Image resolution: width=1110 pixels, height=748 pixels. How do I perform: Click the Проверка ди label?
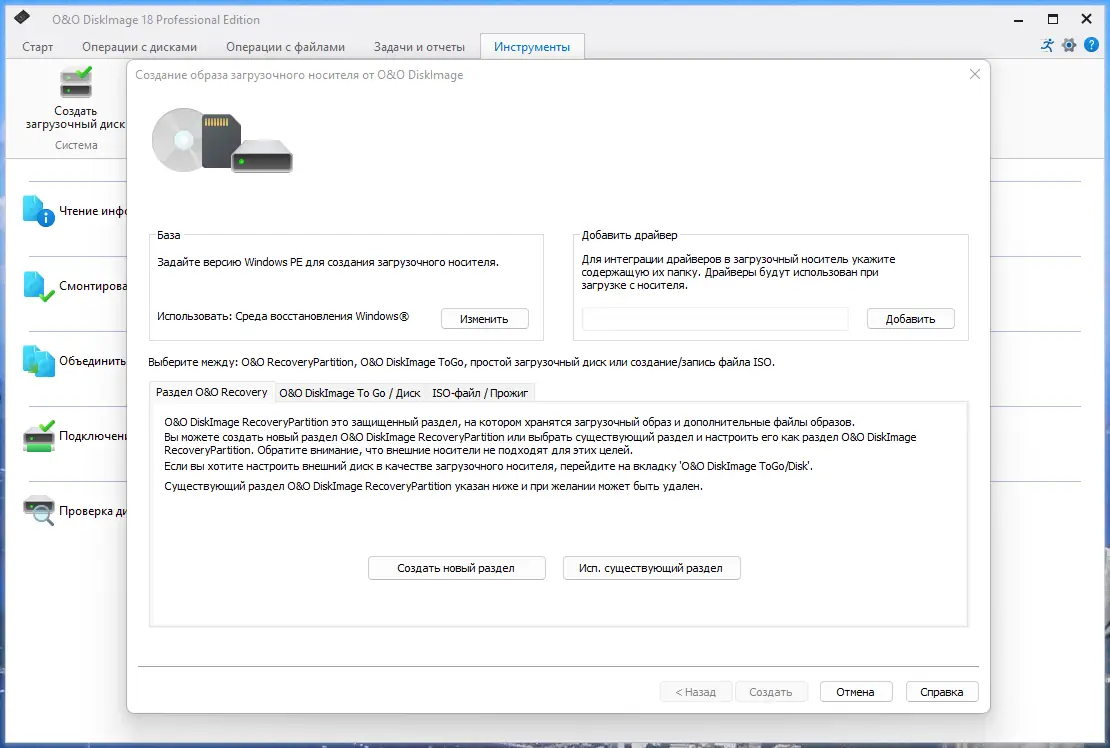point(93,511)
